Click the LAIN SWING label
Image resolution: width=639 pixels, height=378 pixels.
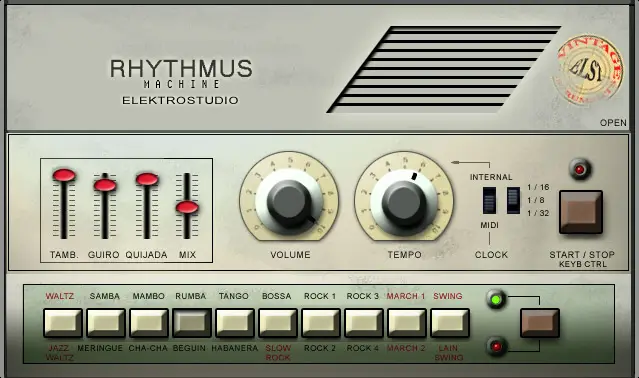pyautogui.click(x=449, y=353)
